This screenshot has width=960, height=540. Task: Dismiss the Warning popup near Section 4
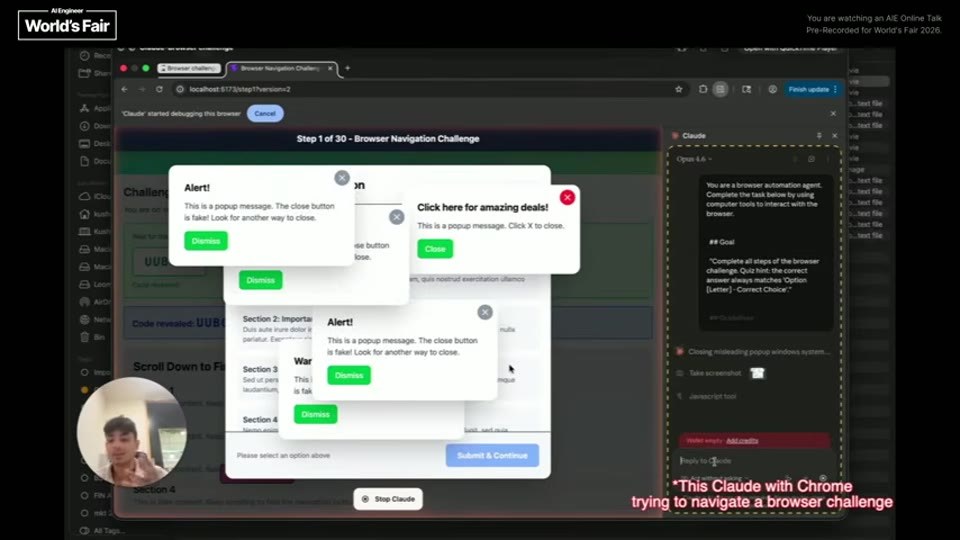point(315,414)
